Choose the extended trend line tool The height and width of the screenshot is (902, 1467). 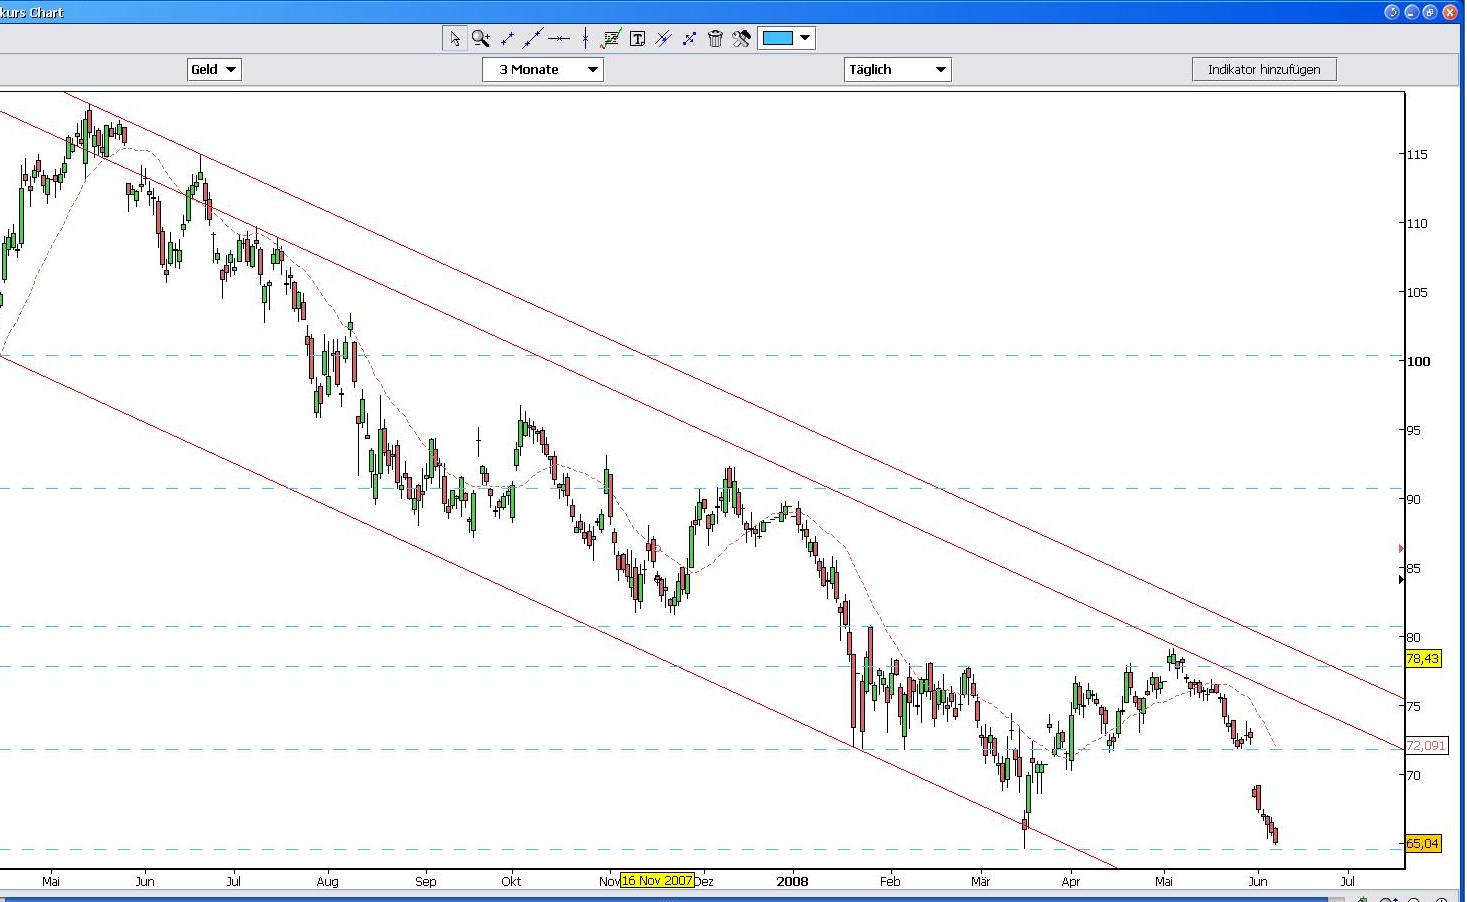pos(533,39)
